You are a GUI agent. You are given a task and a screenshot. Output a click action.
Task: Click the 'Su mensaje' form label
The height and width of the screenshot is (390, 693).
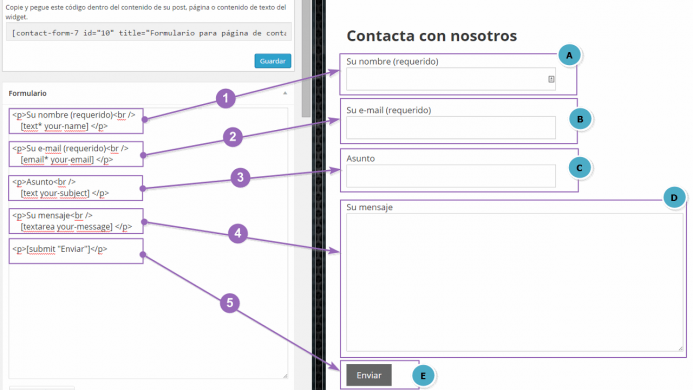tap(369, 207)
